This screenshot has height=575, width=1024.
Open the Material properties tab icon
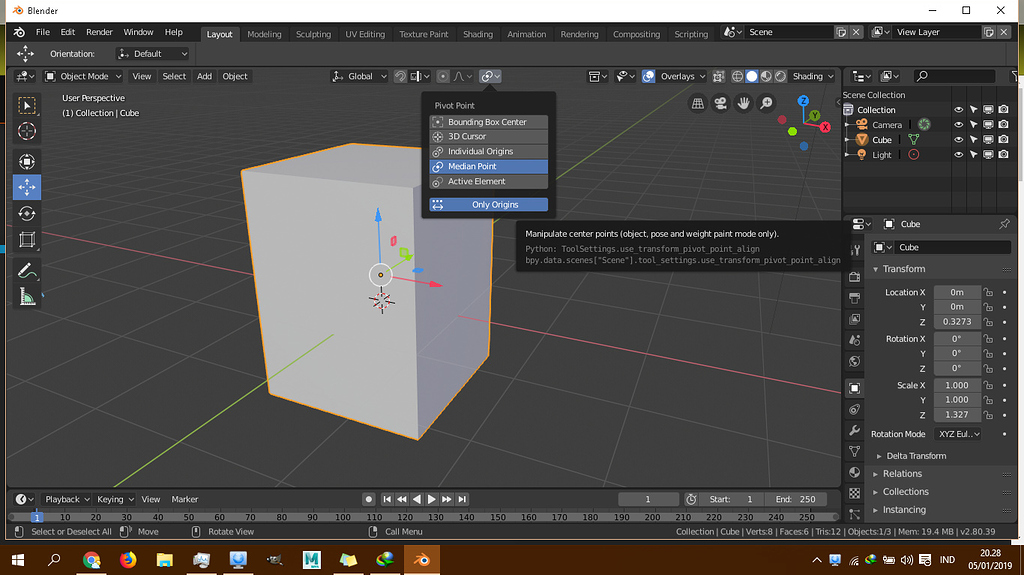click(854, 472)
